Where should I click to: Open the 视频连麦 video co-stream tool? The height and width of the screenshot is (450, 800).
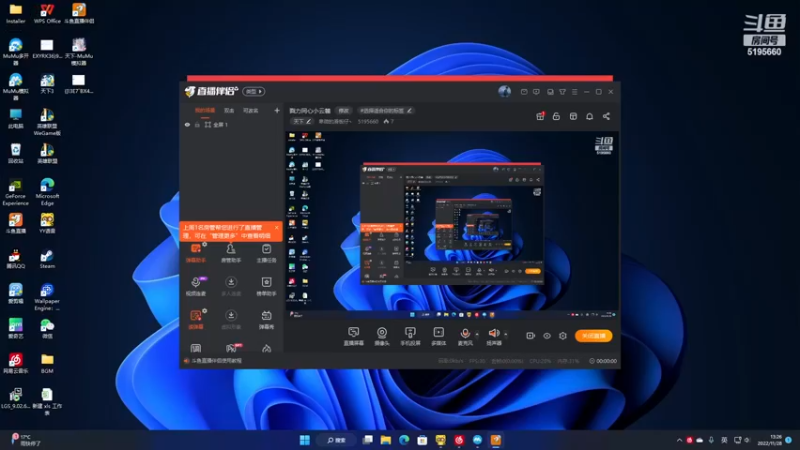coord(196,286)
